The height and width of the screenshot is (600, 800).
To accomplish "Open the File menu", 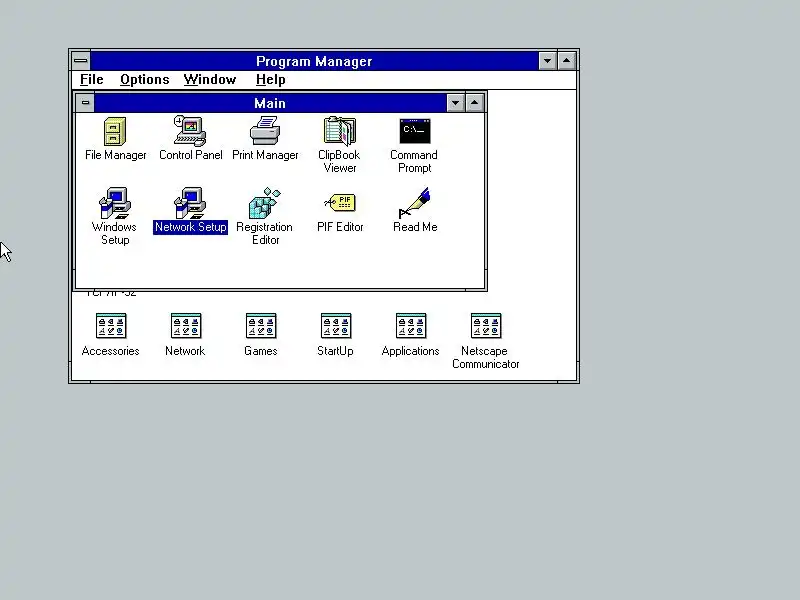I will tap(92, 80).
